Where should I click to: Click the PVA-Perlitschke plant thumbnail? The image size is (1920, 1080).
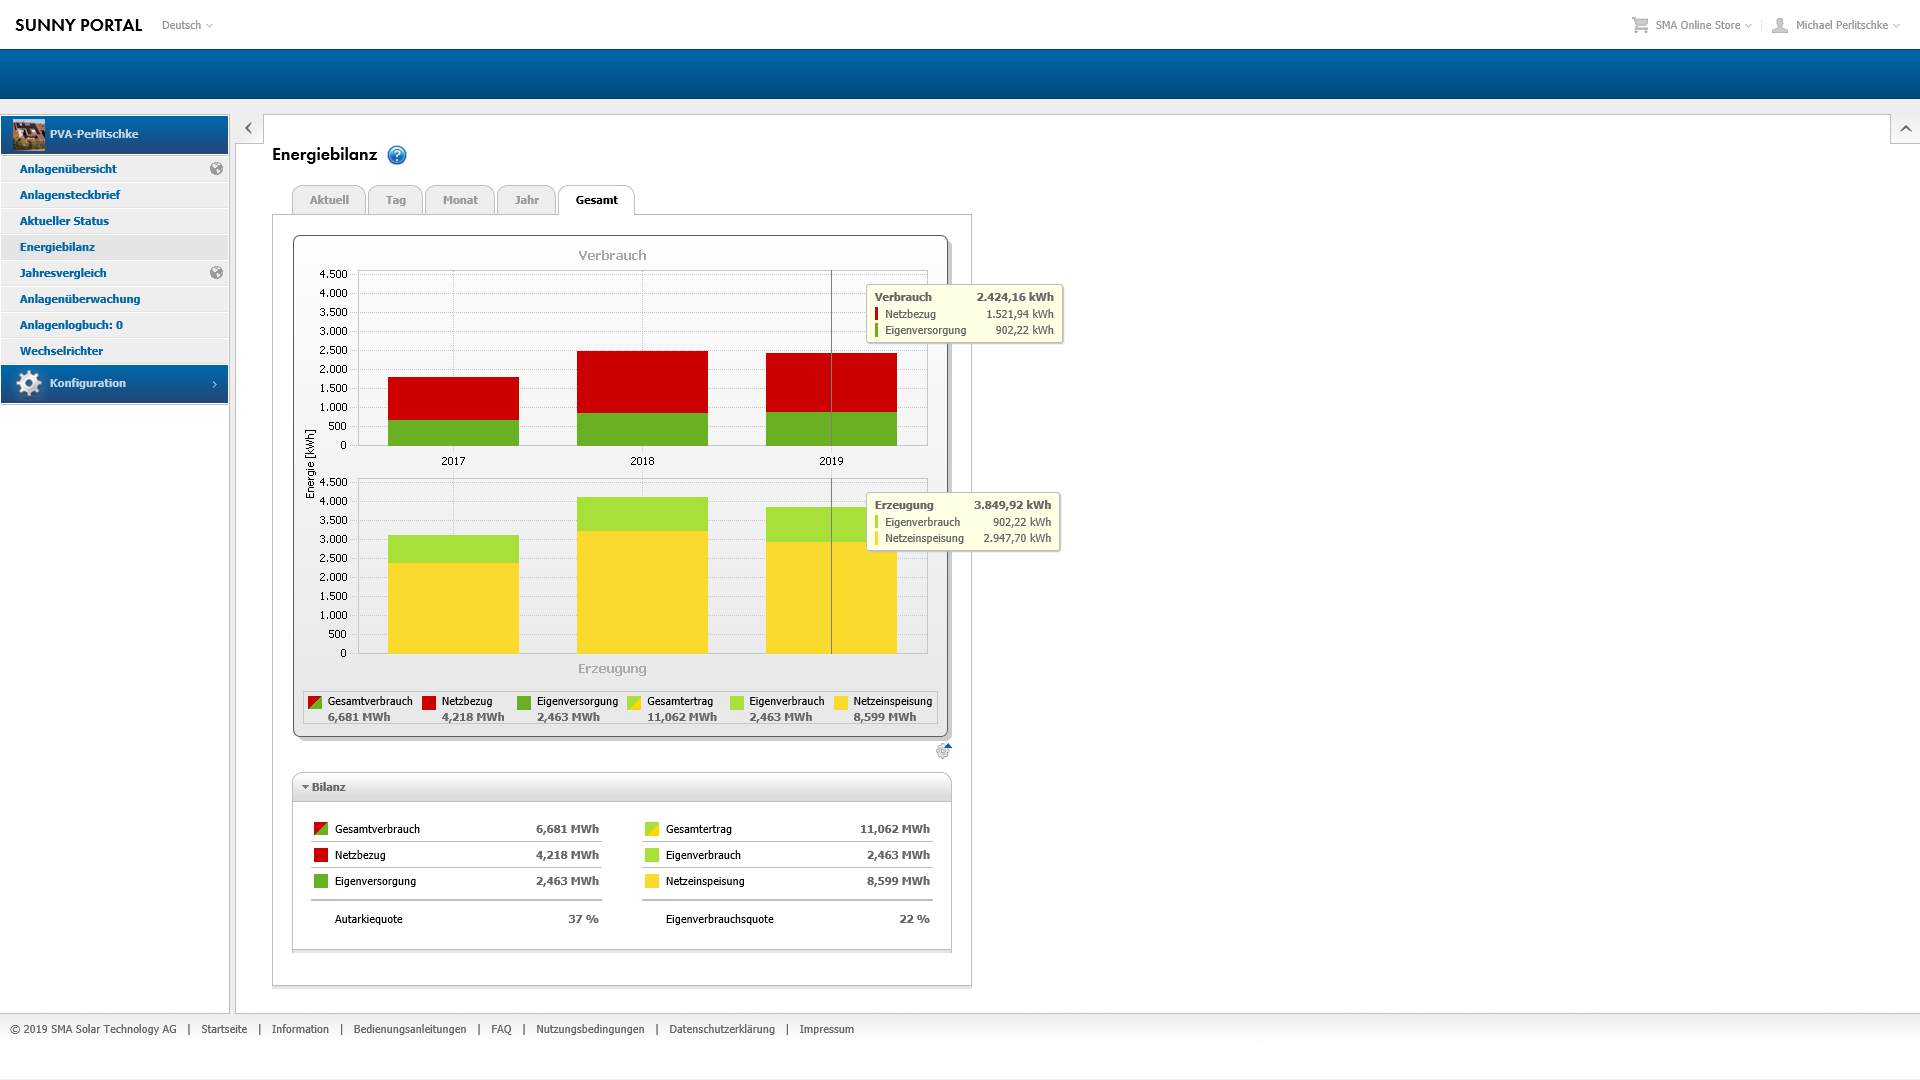[29, 134]
